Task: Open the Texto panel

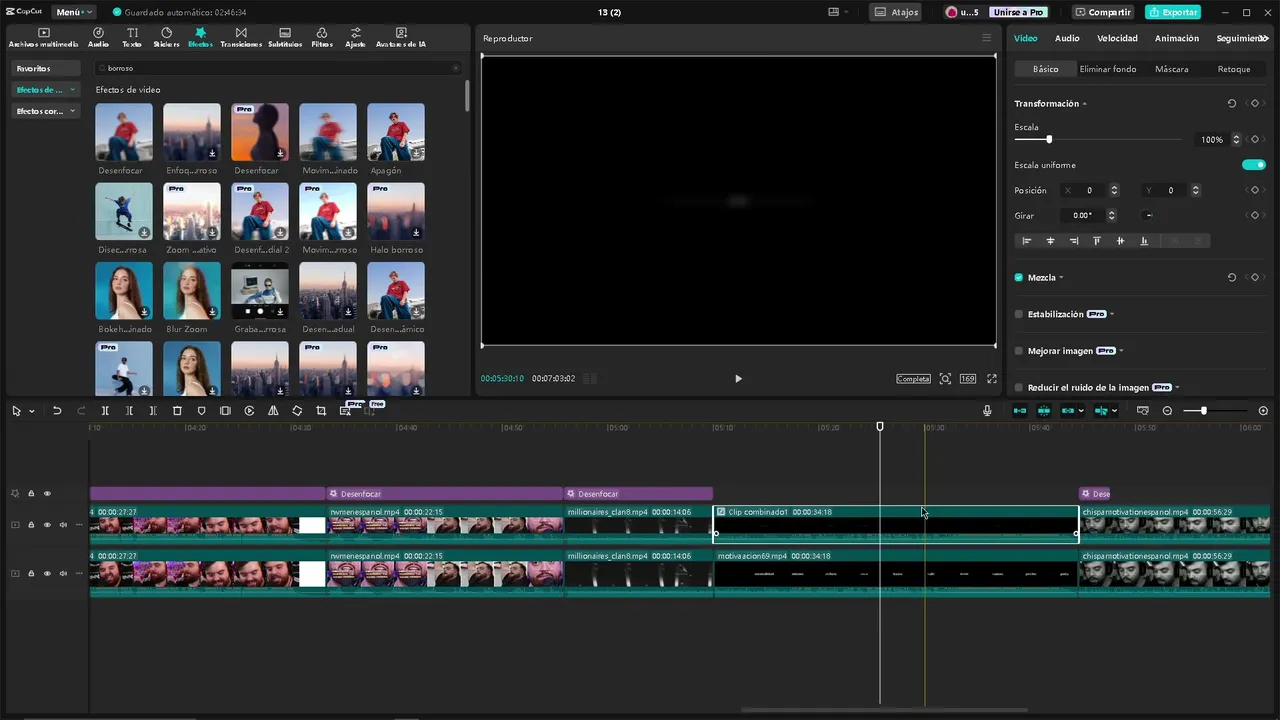Action: 132,38
